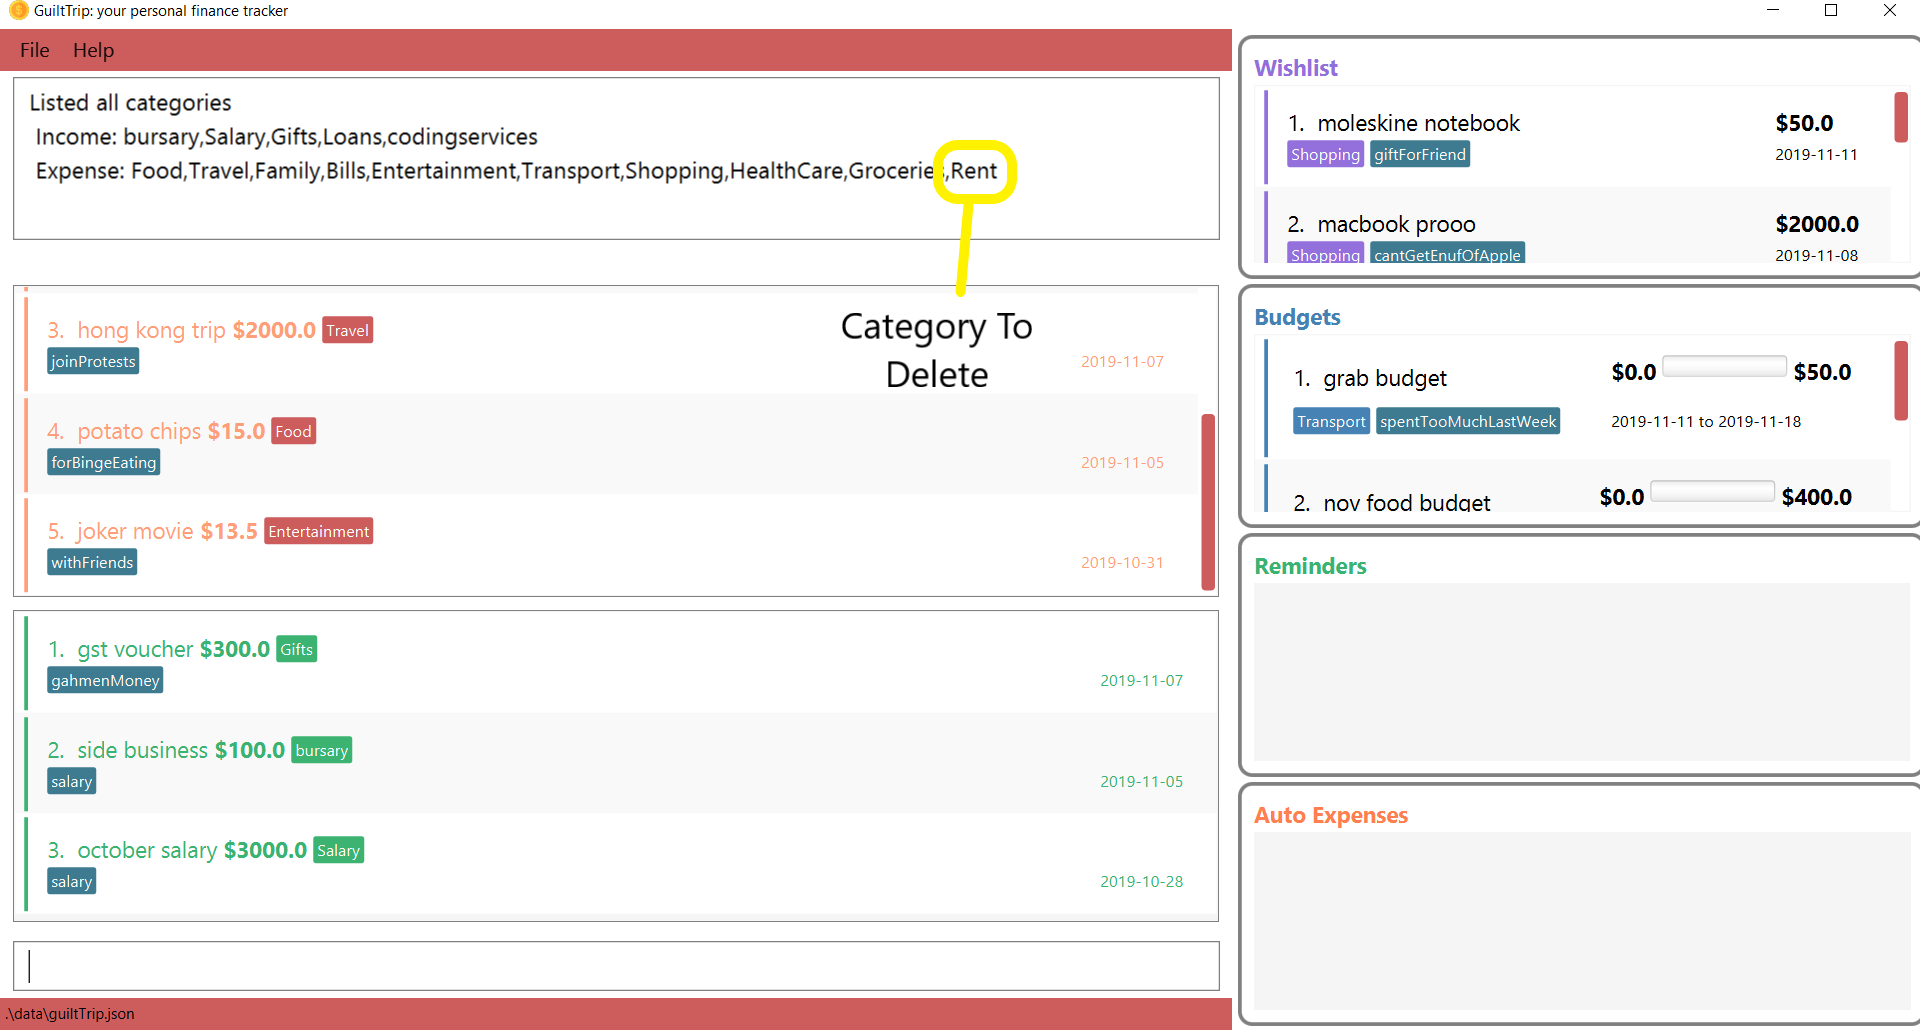Click the Travel category tag
Image resolution: width=1920 pixels, height=1030 pixels.
coord(347,330)
